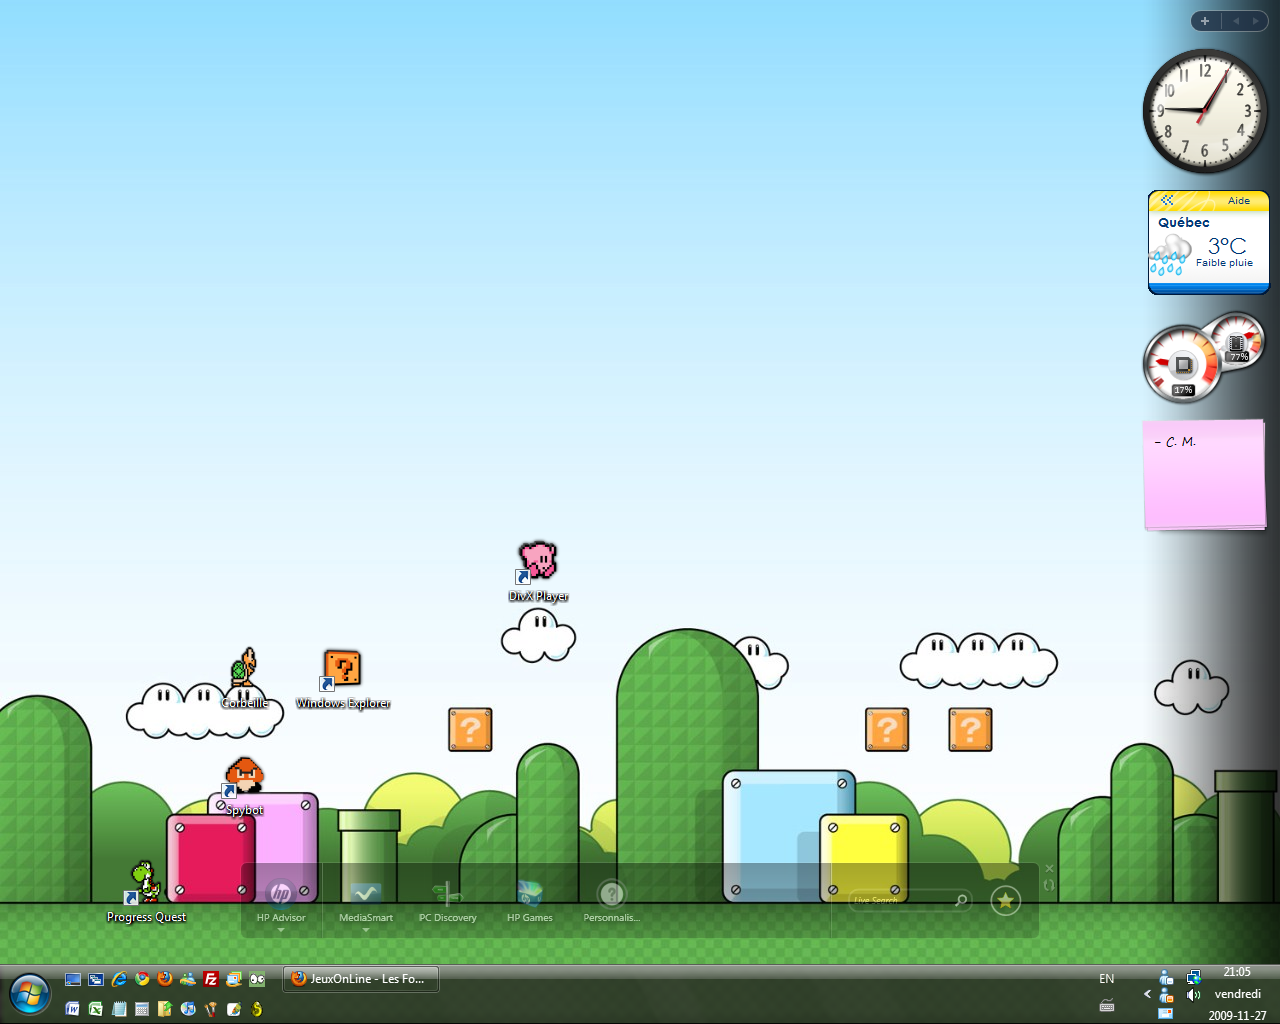Click the volume speaker tray icon
Viewport: 1280px width, 1024px height.
point(1193,995)
